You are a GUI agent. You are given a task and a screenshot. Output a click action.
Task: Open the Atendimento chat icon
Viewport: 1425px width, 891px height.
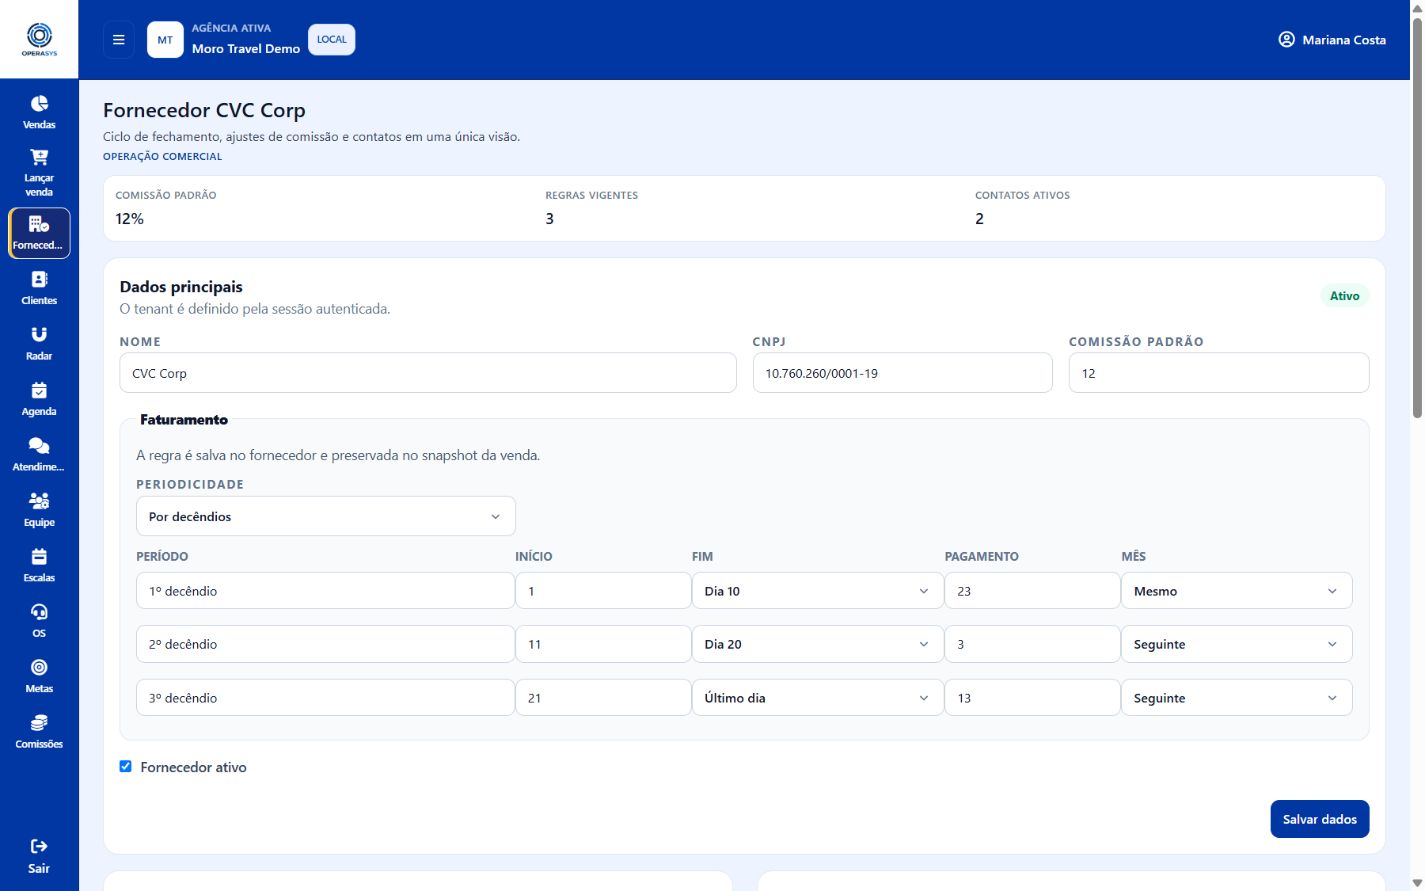click(x=39, y=446)
